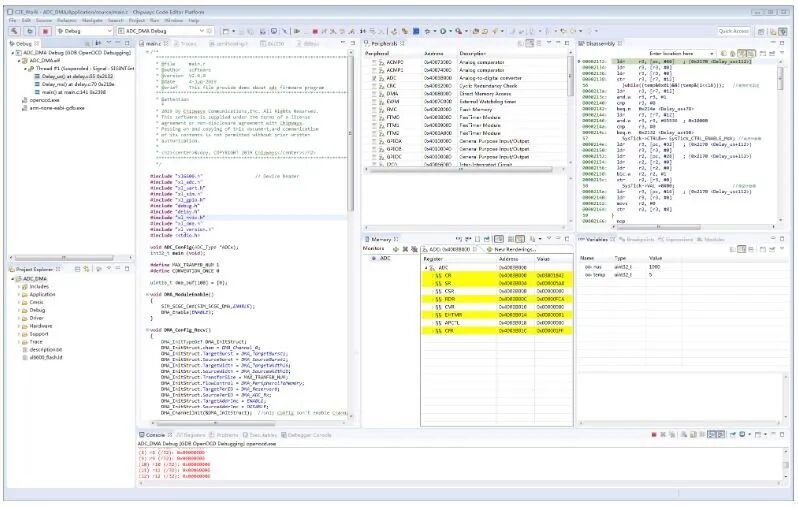Viewport: 798px width, 507px height.
Task: Click the Debug perspective icon near Quick Access
Action: tap(784, 32)
